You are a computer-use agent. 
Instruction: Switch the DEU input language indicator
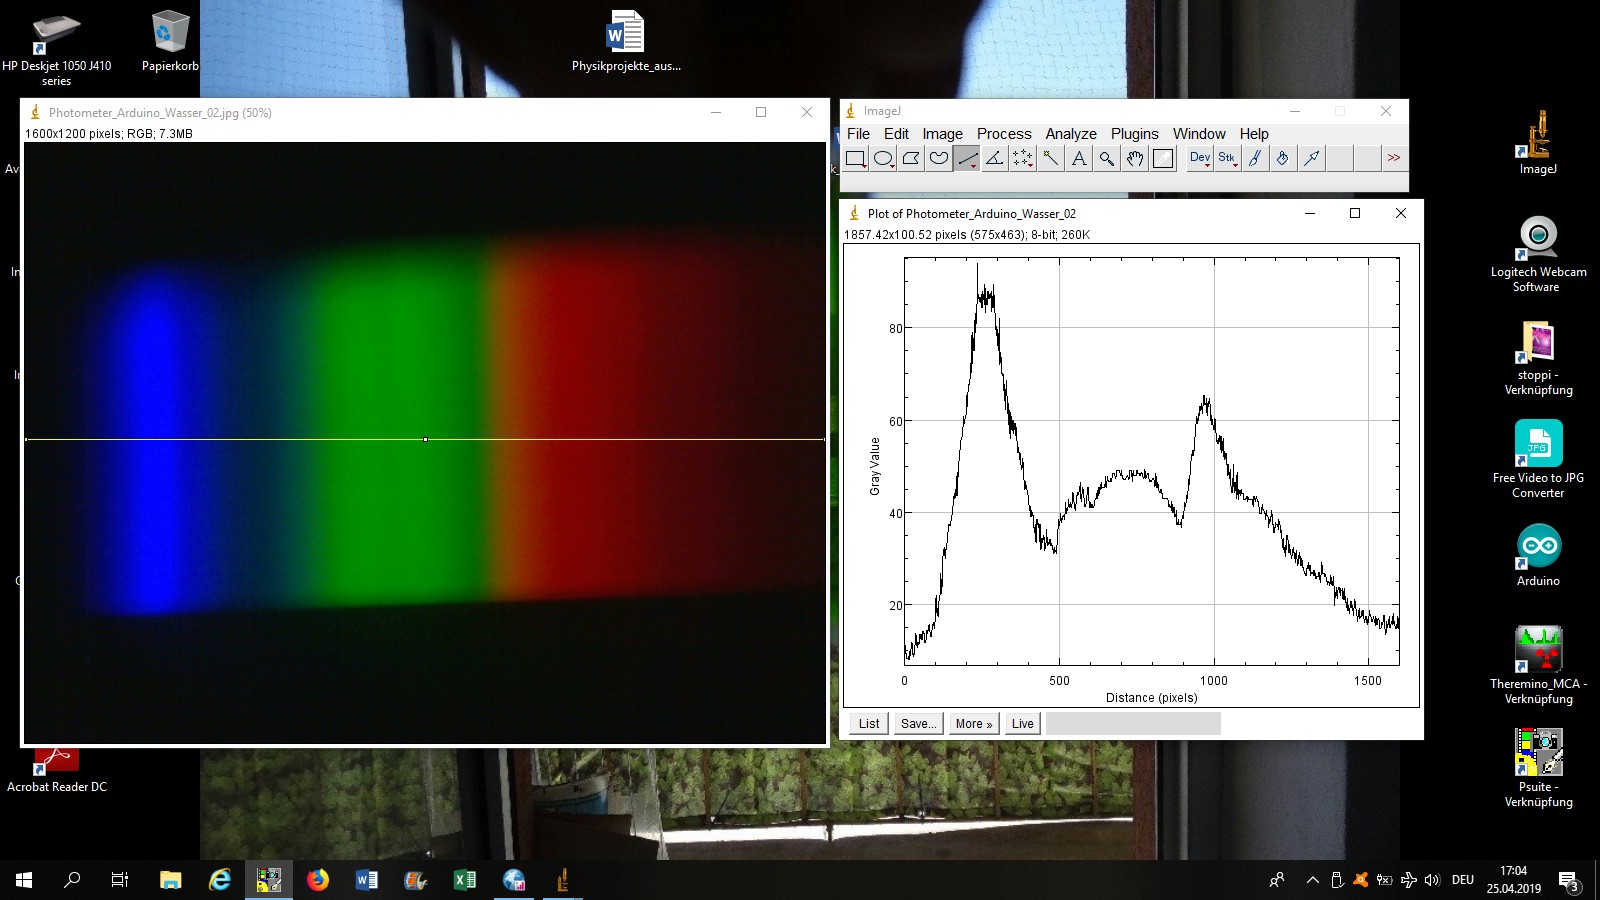pos(1463,880)
